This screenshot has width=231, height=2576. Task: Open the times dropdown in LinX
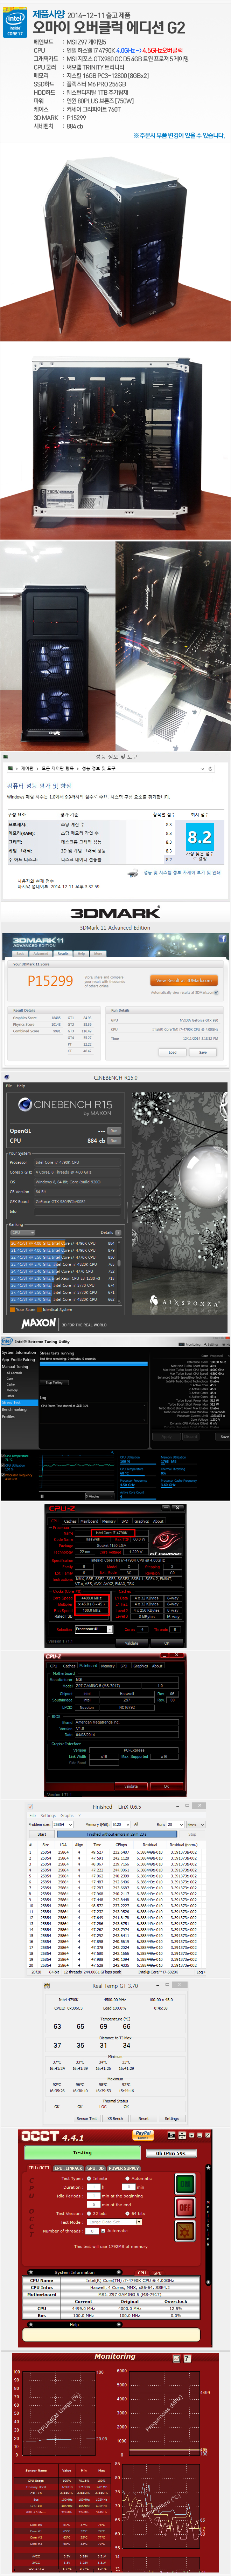pyautogui.click(x=196, y=1824)
